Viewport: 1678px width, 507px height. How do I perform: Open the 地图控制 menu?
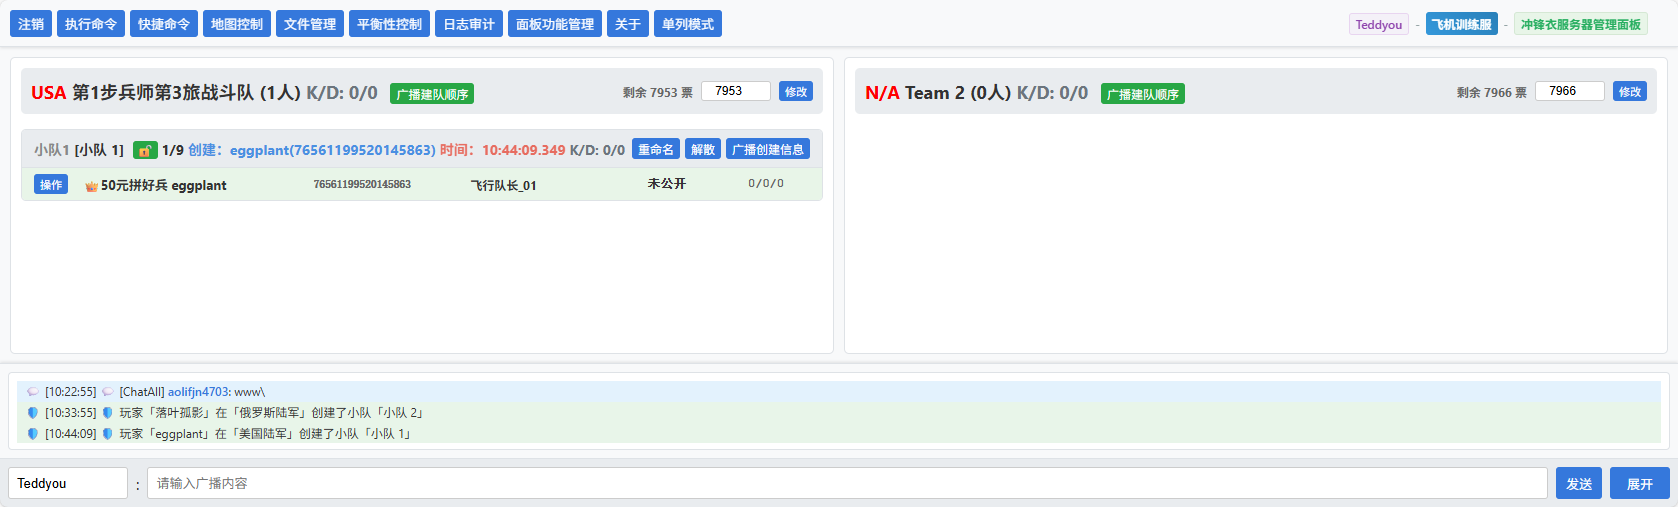pyautogui.click(x=237, y=24)
